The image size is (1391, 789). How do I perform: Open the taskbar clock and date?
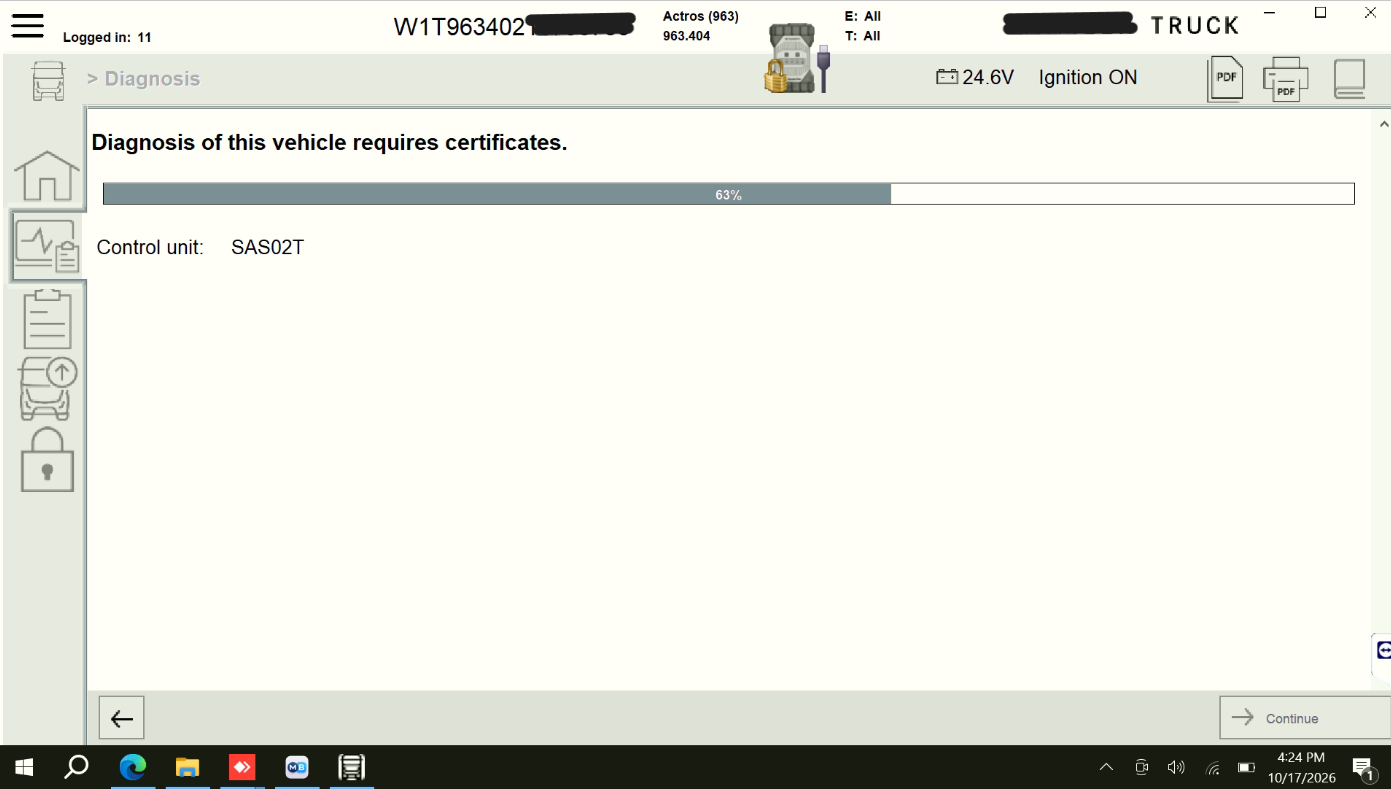point(1302,767)
